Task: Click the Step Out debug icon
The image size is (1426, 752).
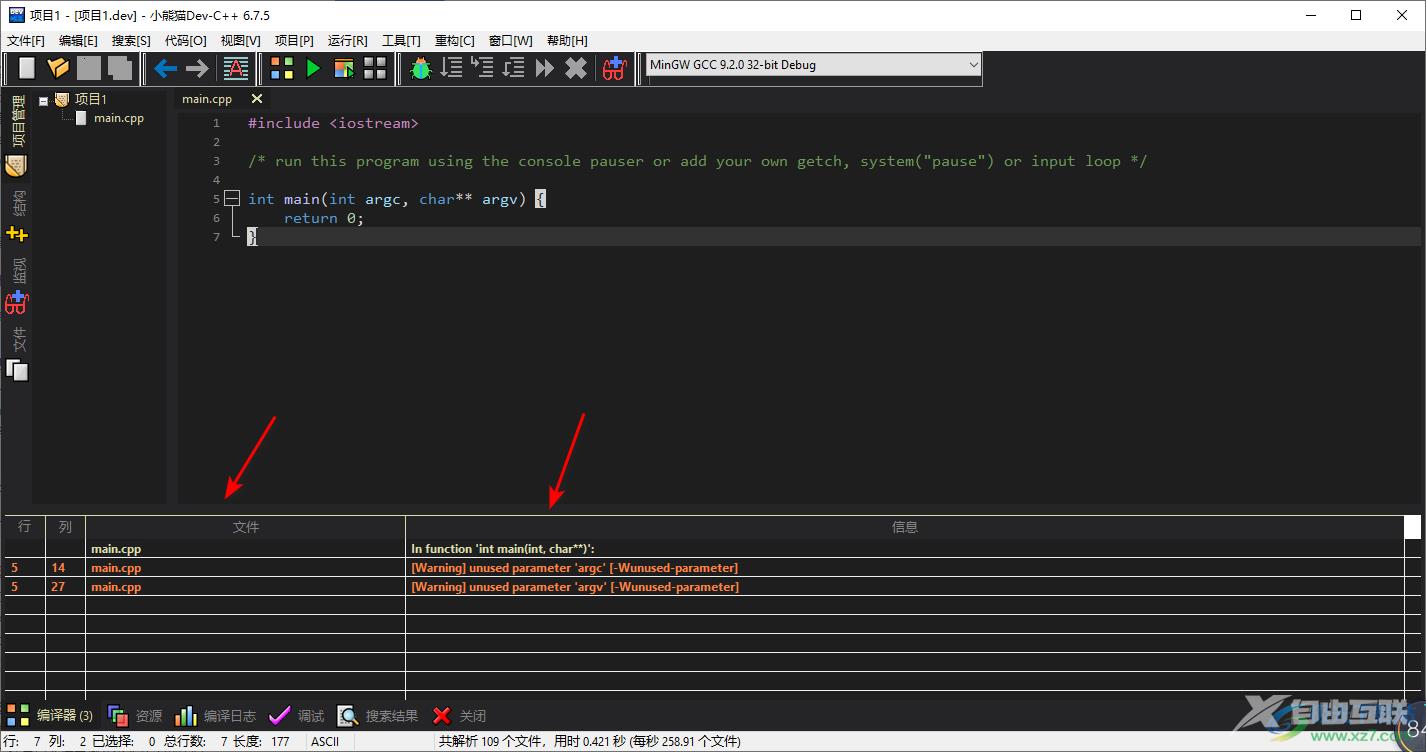Action: (514, 68)
